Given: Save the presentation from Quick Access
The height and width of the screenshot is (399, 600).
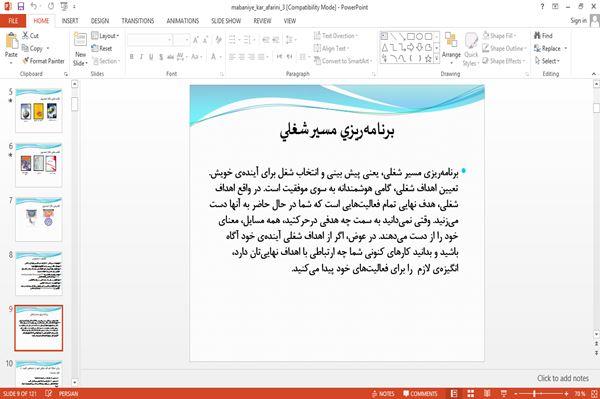Looking at the screenshot, I should pos(21,7).
